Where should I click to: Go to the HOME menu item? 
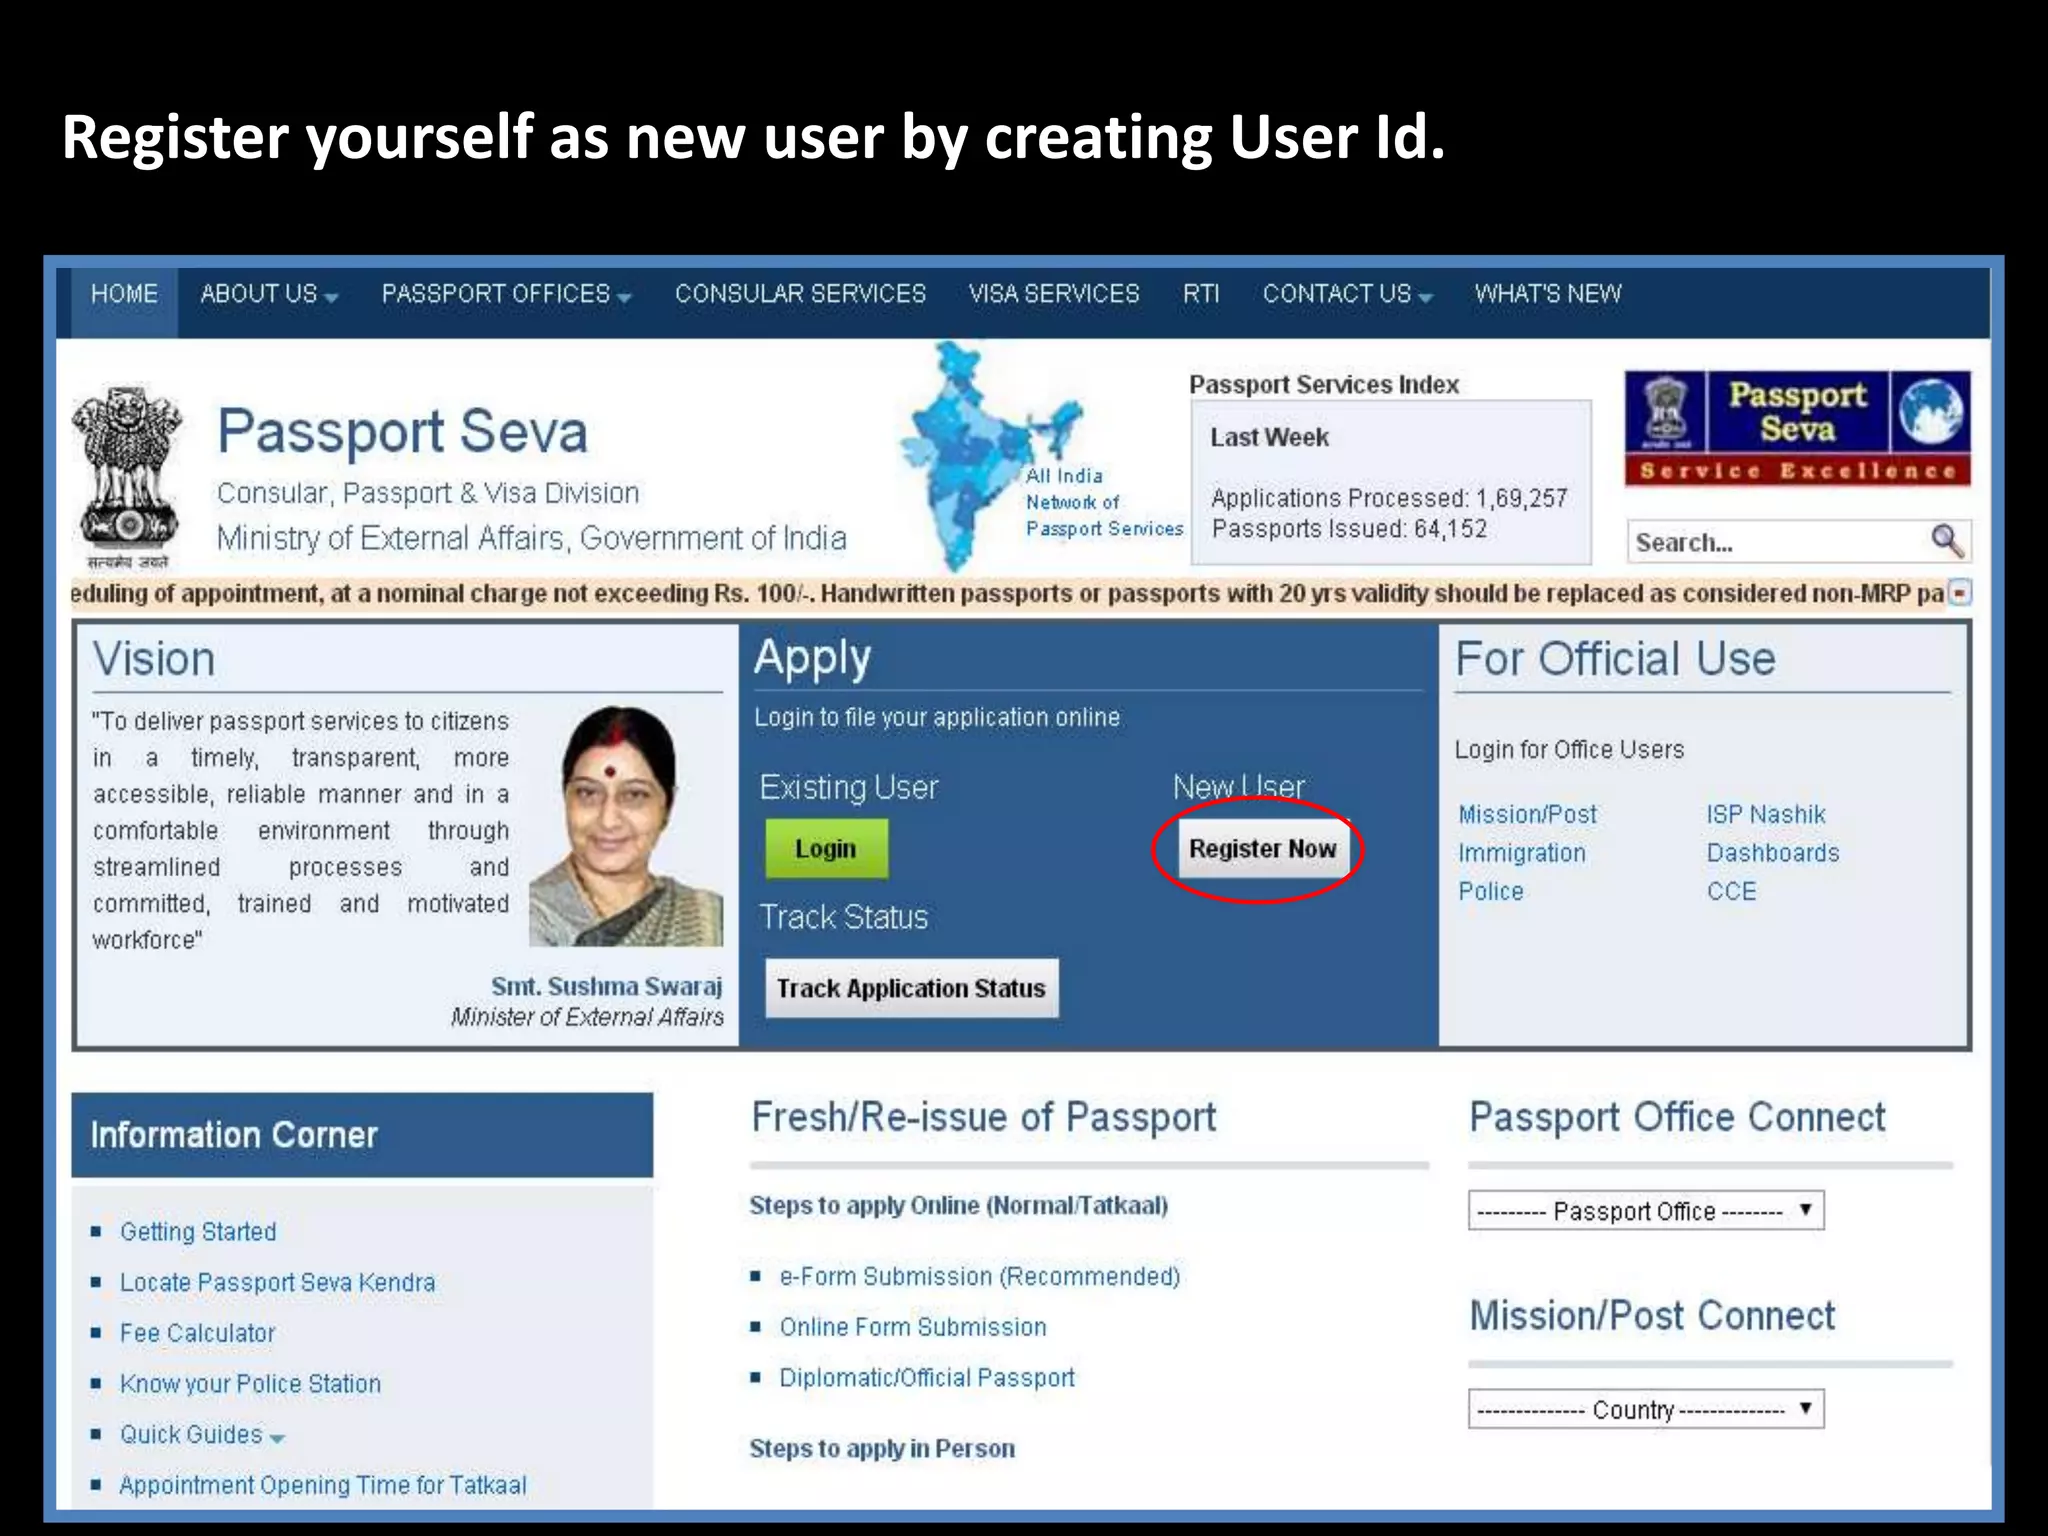124,294
